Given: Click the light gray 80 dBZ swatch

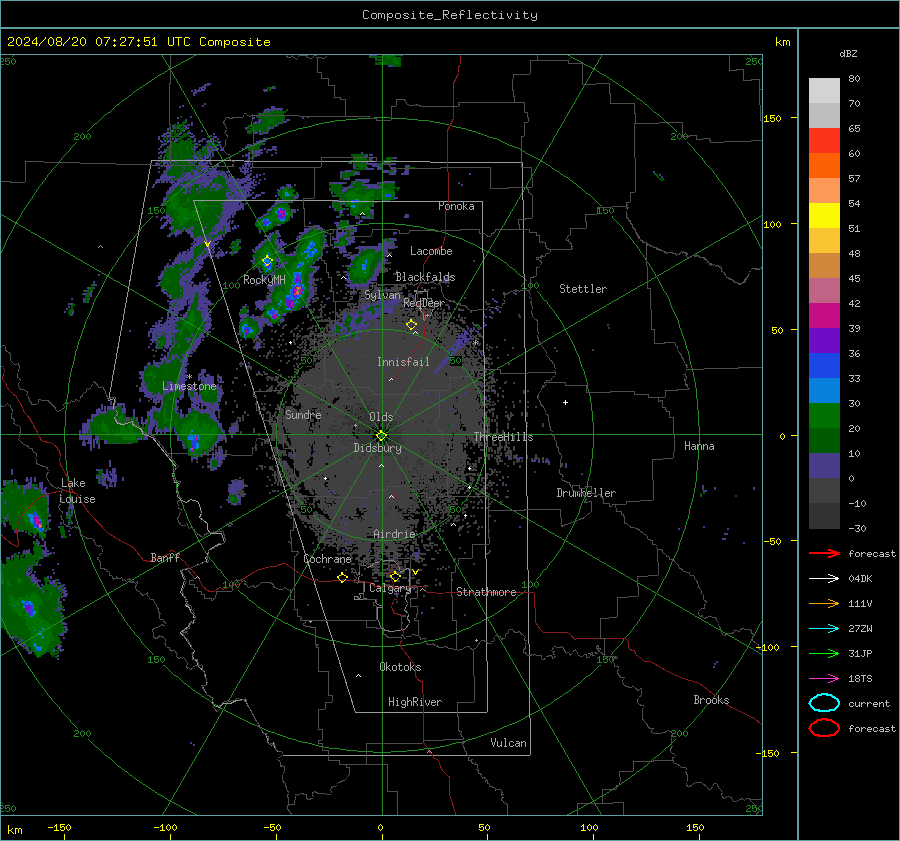Looking at the screenshot, I should pyautogui.click(x=824, y=91).
